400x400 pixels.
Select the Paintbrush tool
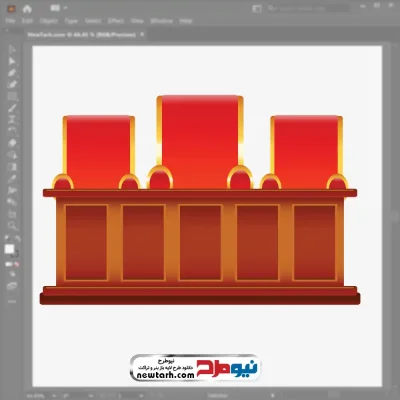click(x=12, y=108)
